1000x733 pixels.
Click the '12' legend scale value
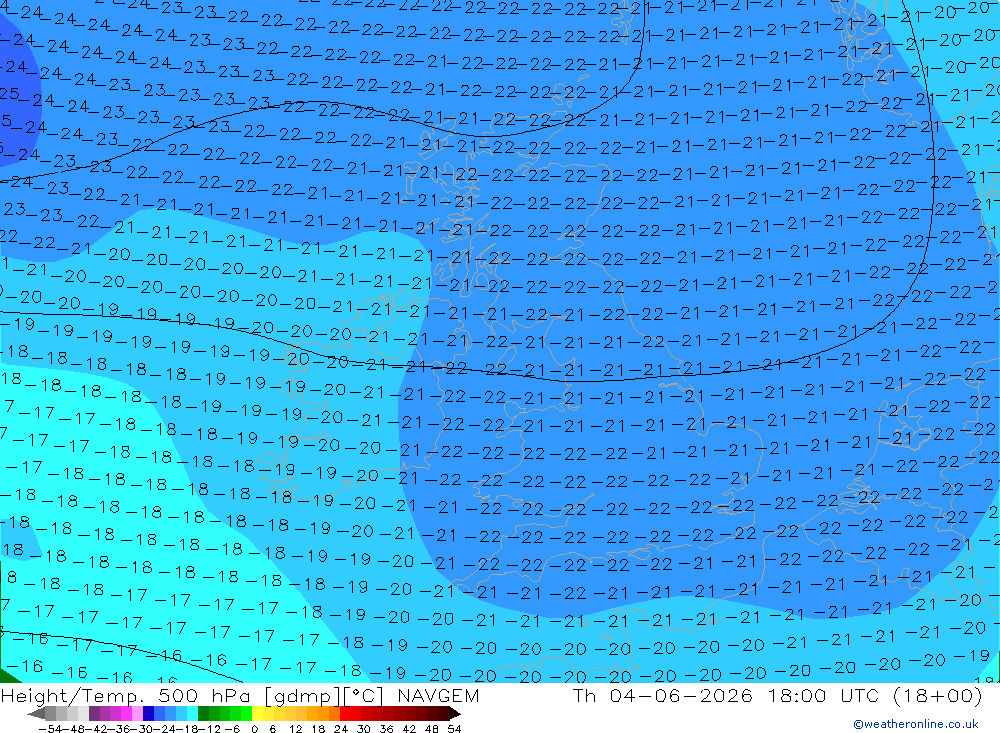coord(296,729)
